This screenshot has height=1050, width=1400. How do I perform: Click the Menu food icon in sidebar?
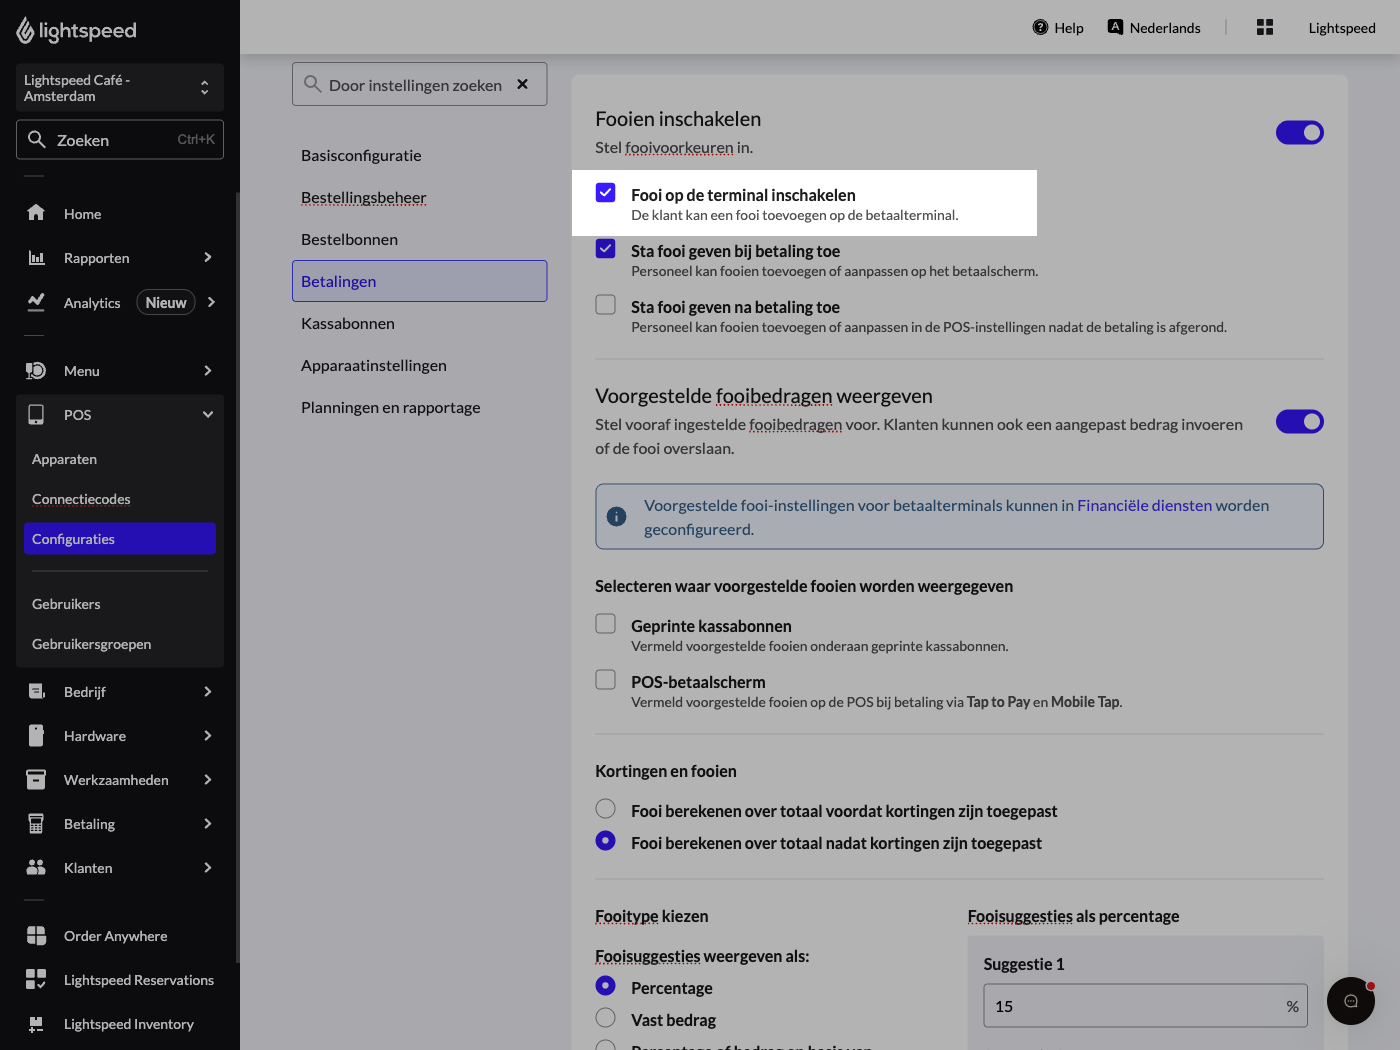(36, 370)
